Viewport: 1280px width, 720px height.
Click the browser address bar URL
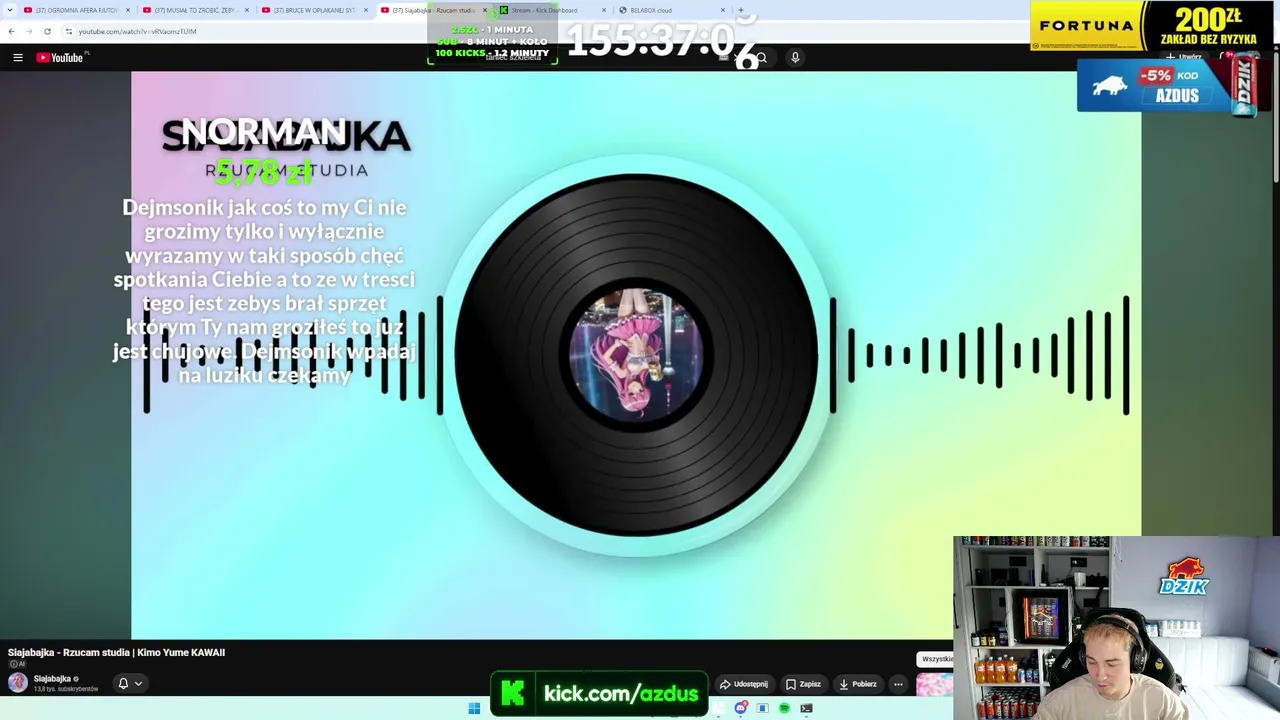[x=137, y=31]
